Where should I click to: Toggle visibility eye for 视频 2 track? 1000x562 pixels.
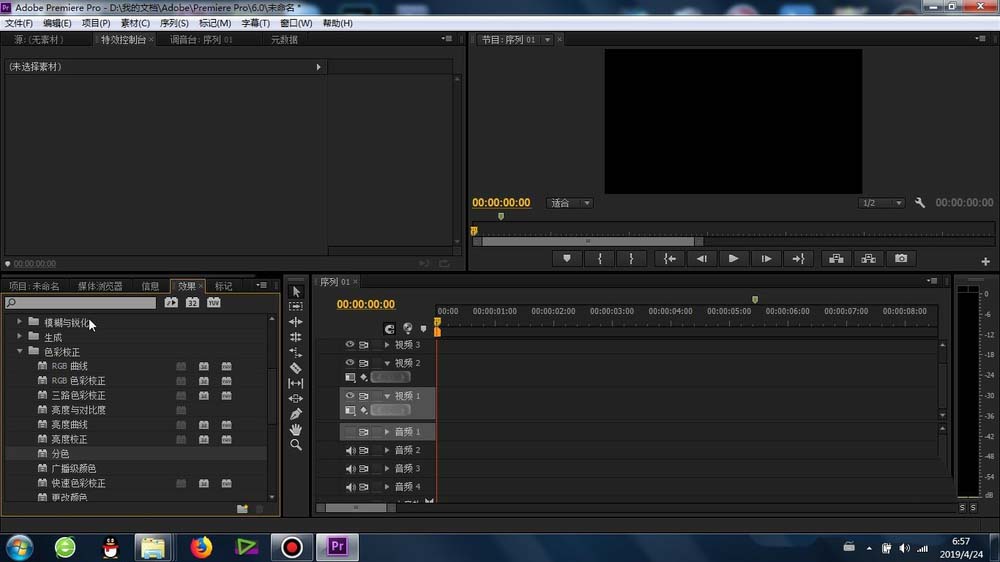click(x=349, y=362)
